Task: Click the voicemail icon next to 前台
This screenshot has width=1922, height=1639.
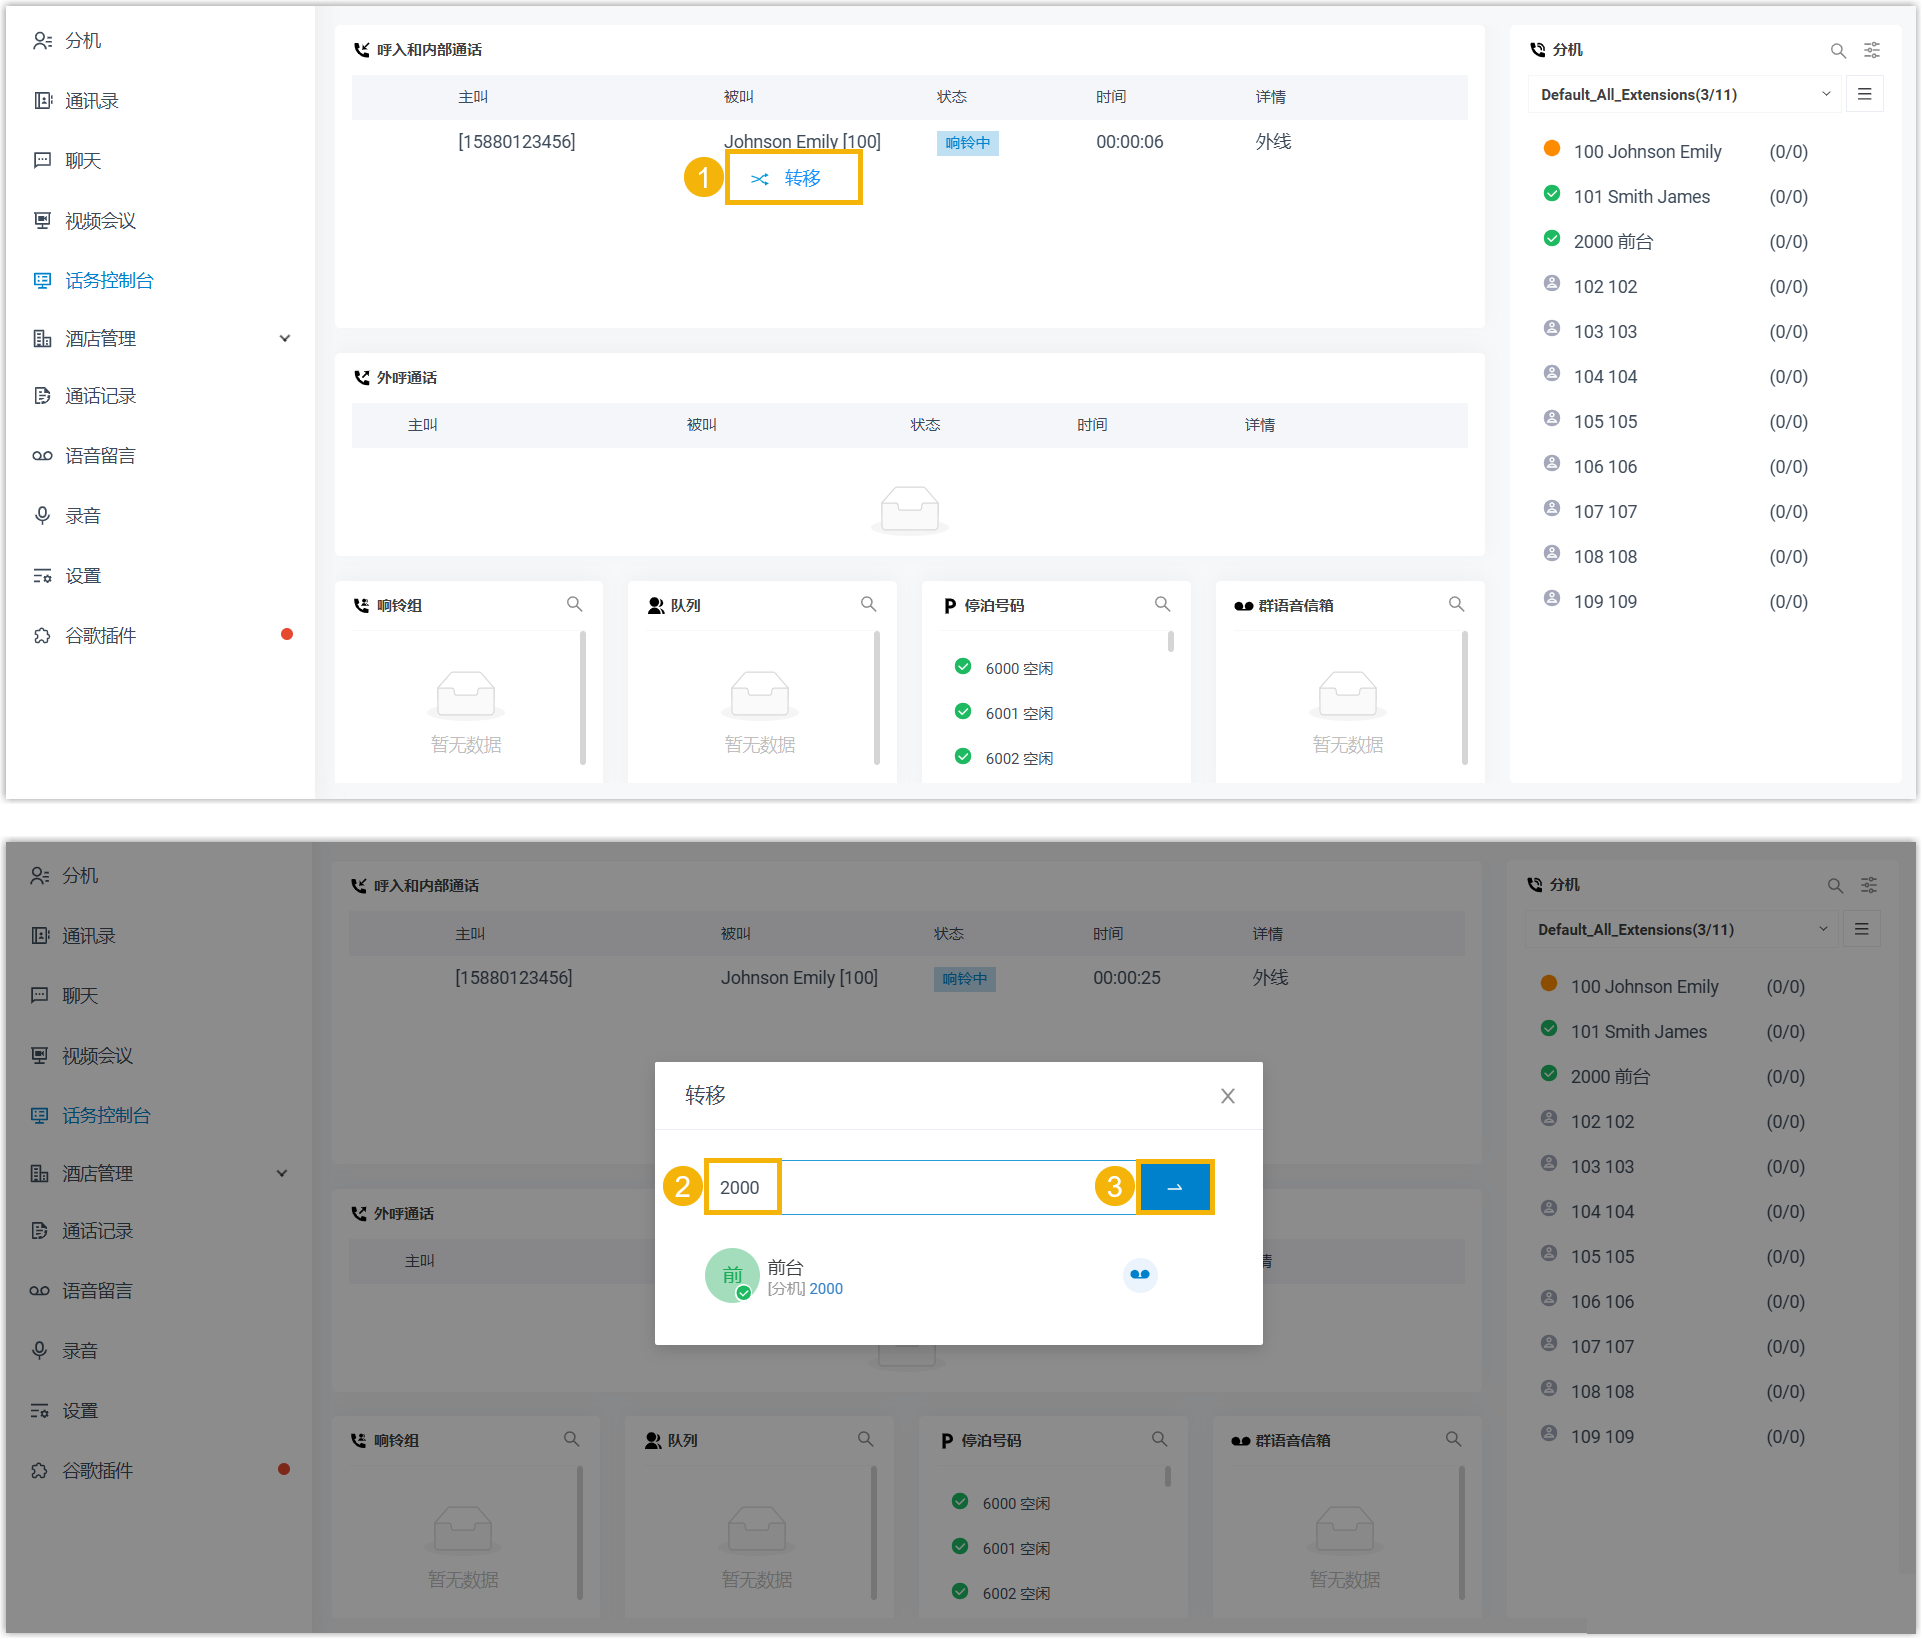Action: [x=1139, y=1274]
